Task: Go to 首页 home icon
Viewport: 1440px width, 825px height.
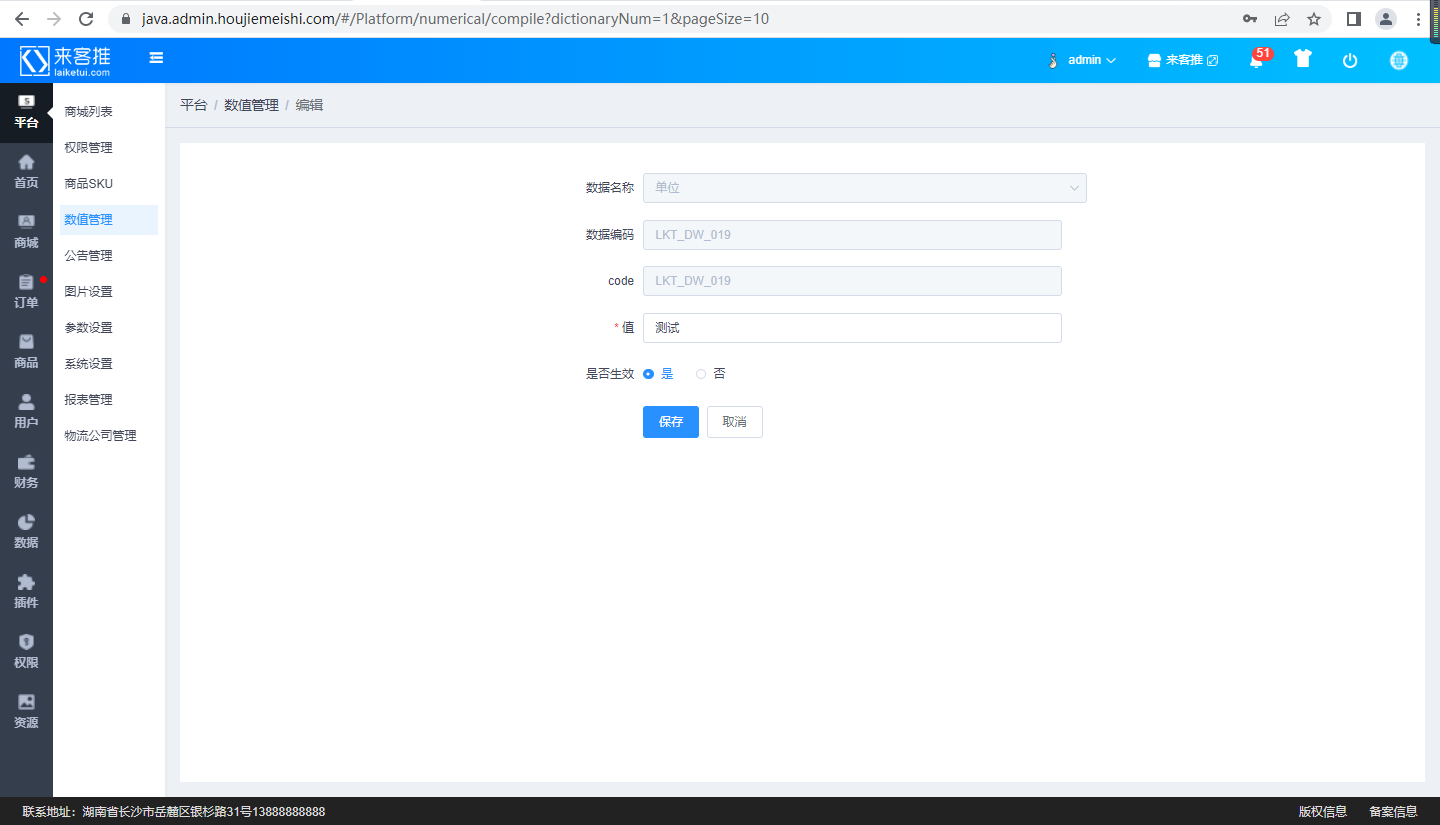Action: pyautogui.click(x=26, y=172)
